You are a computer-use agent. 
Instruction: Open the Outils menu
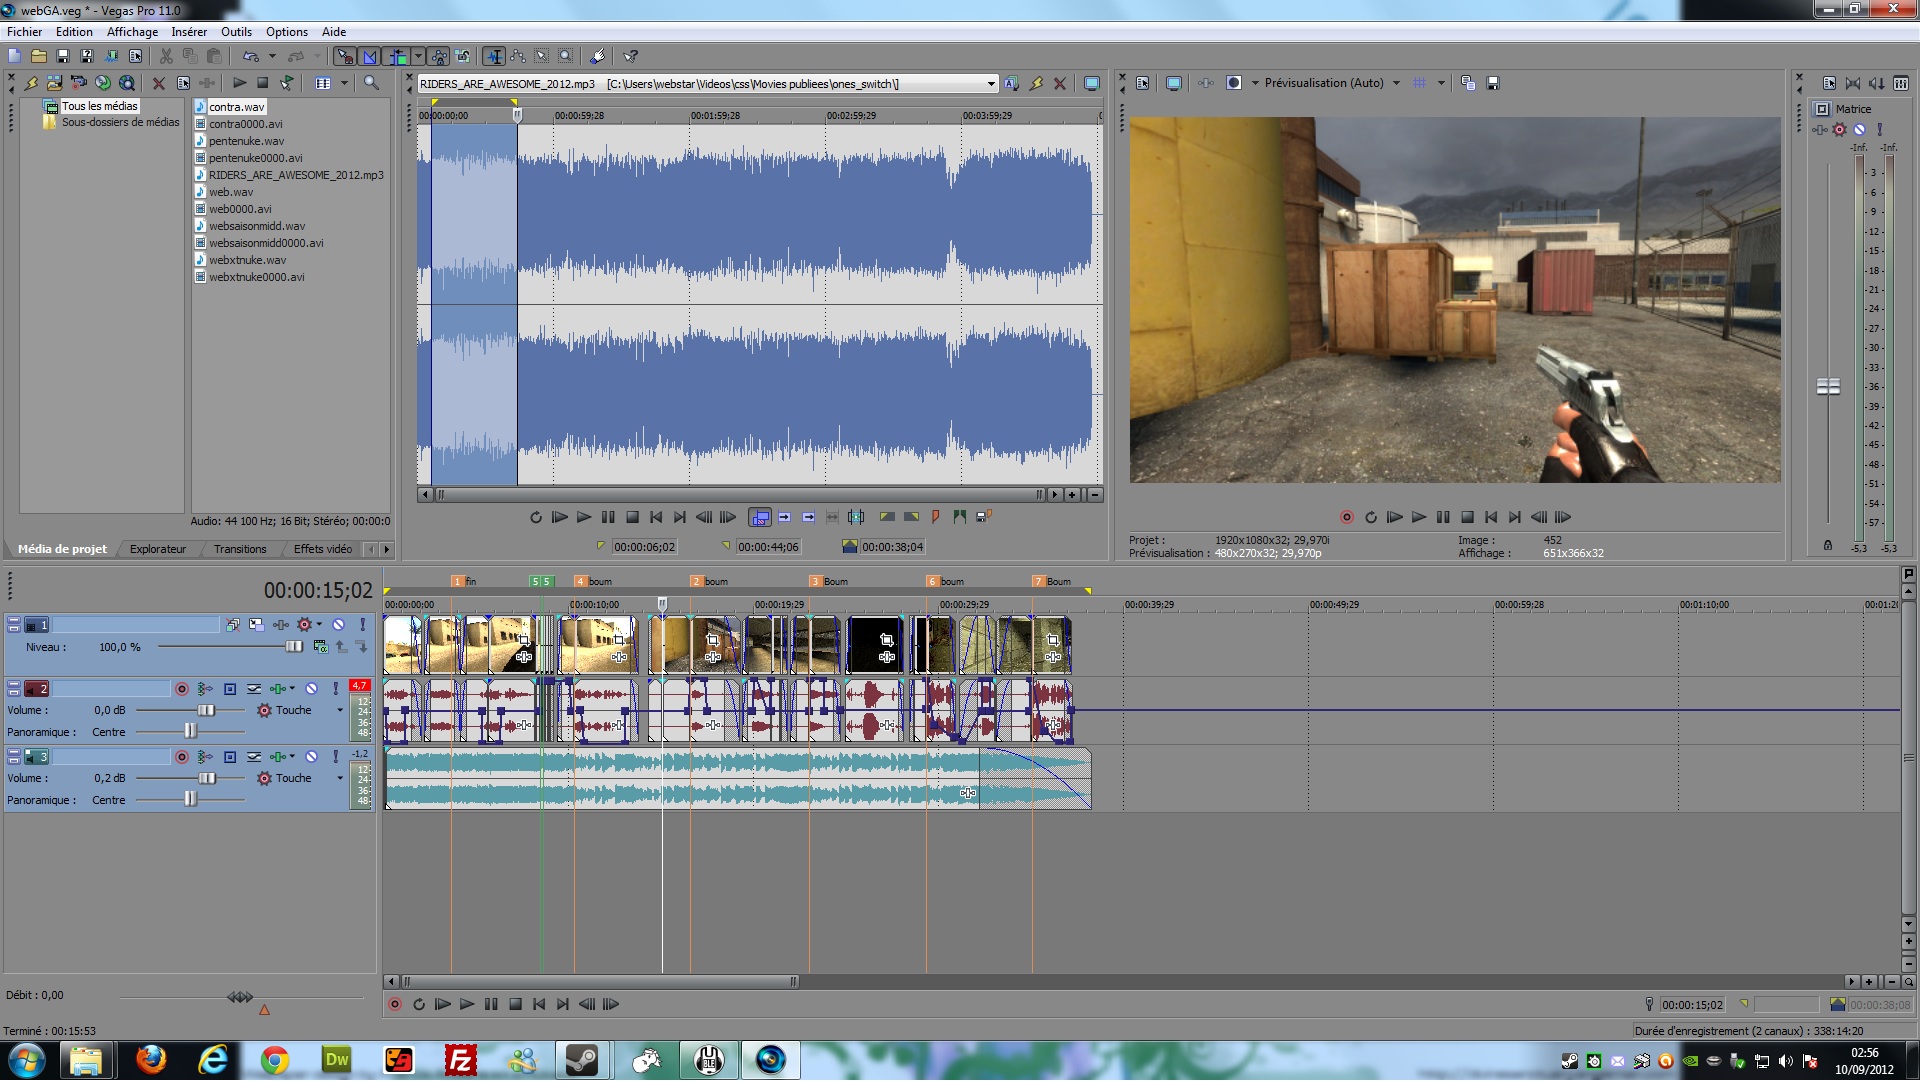click(x=236, y=32)
